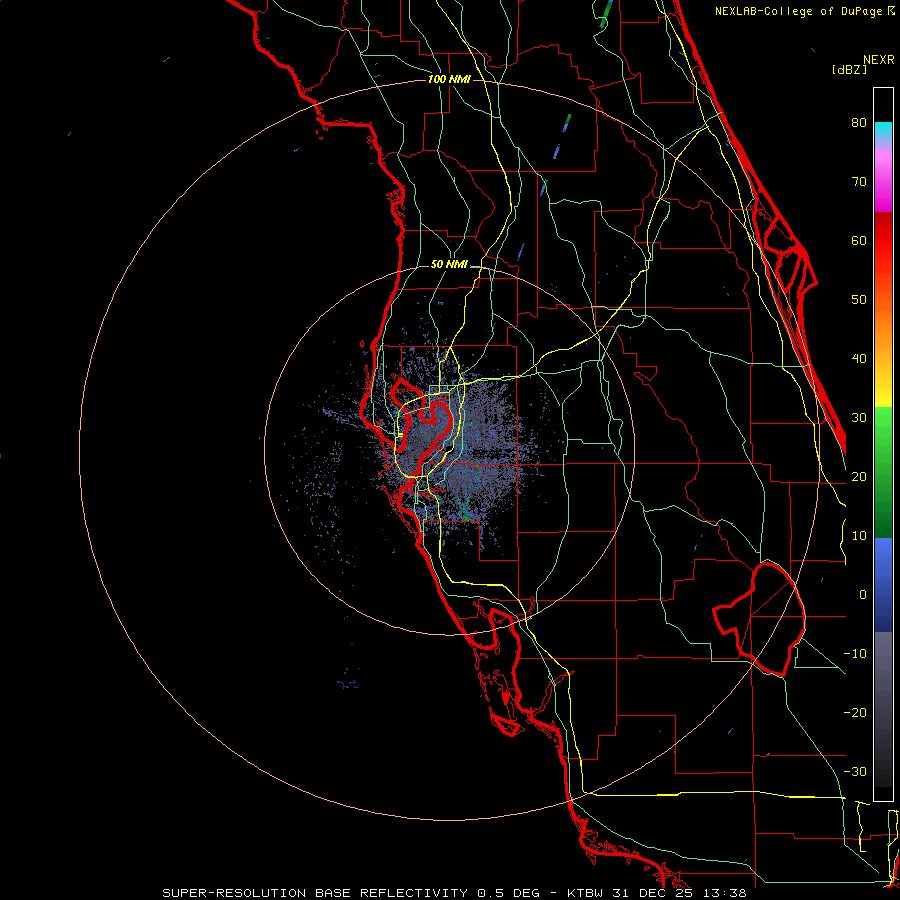Click the 50 value on the dBZ scale
This screenshot has width=900, height=900.
point(859,300)
